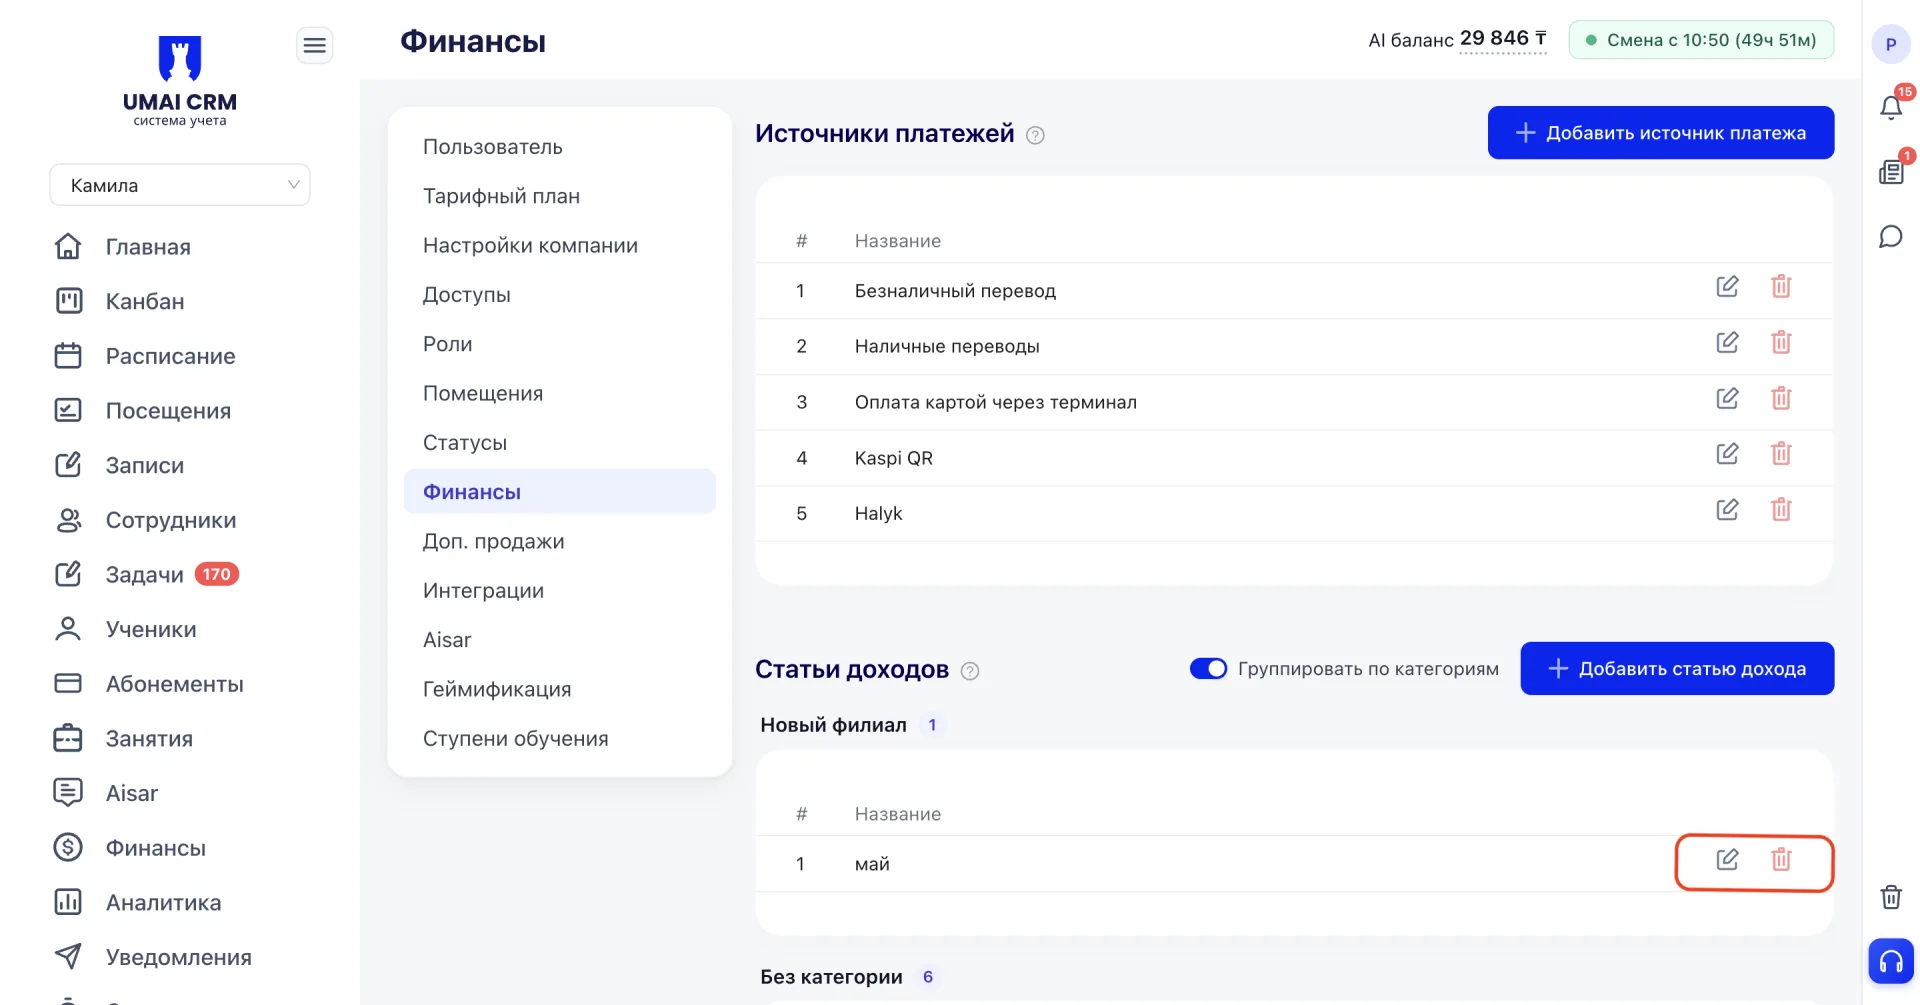
Task: Open the Камила branch dropdown
Action: pos(180,185)
